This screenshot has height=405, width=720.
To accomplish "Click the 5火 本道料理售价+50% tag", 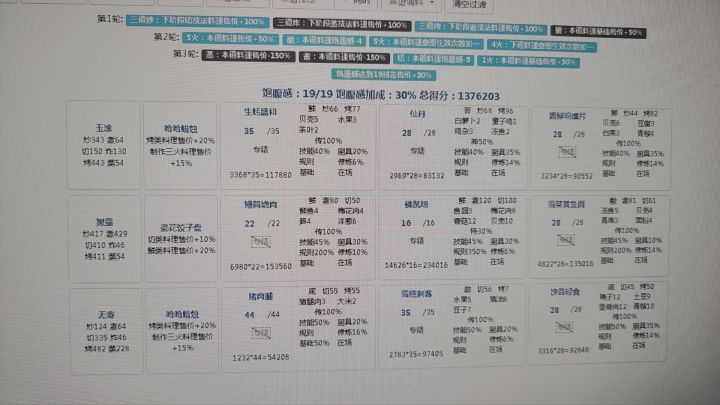I will (230, 39).
